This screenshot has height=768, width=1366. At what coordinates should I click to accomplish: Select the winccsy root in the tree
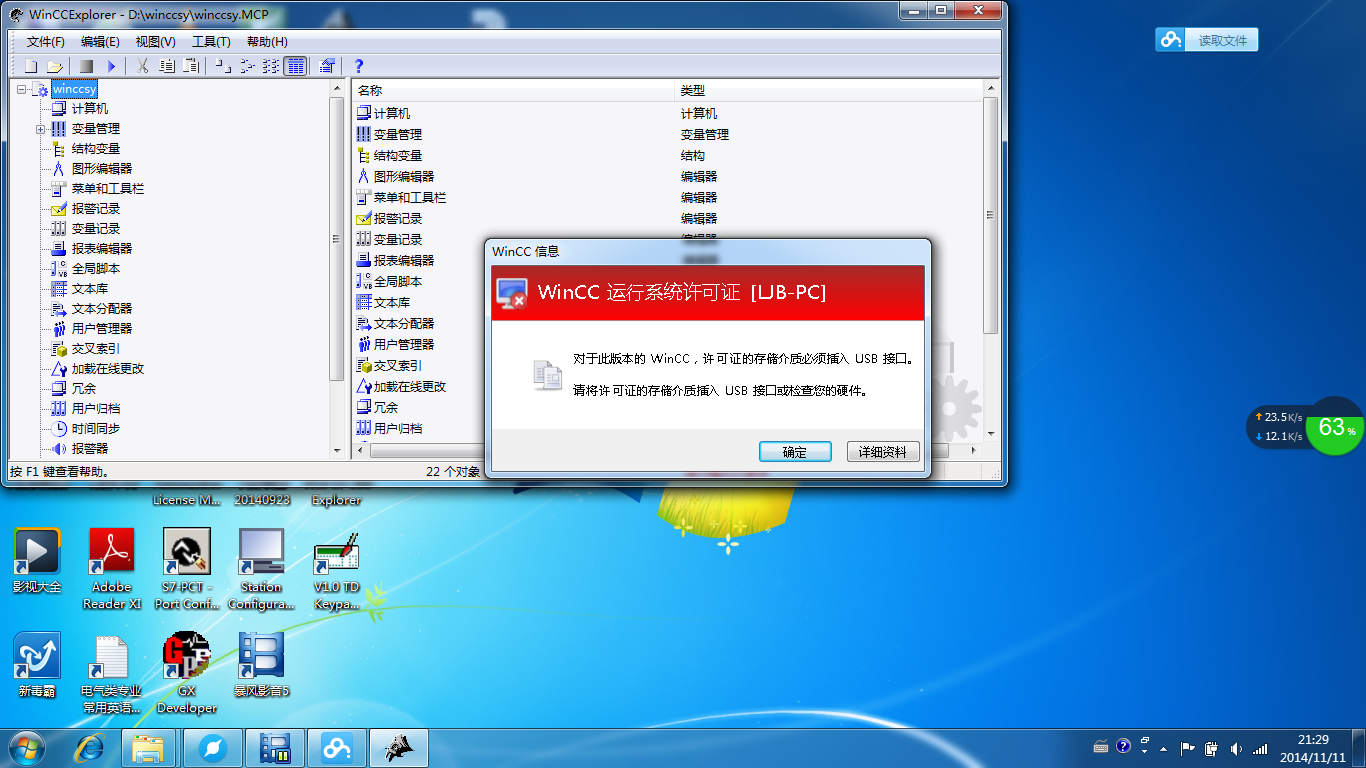75,89
